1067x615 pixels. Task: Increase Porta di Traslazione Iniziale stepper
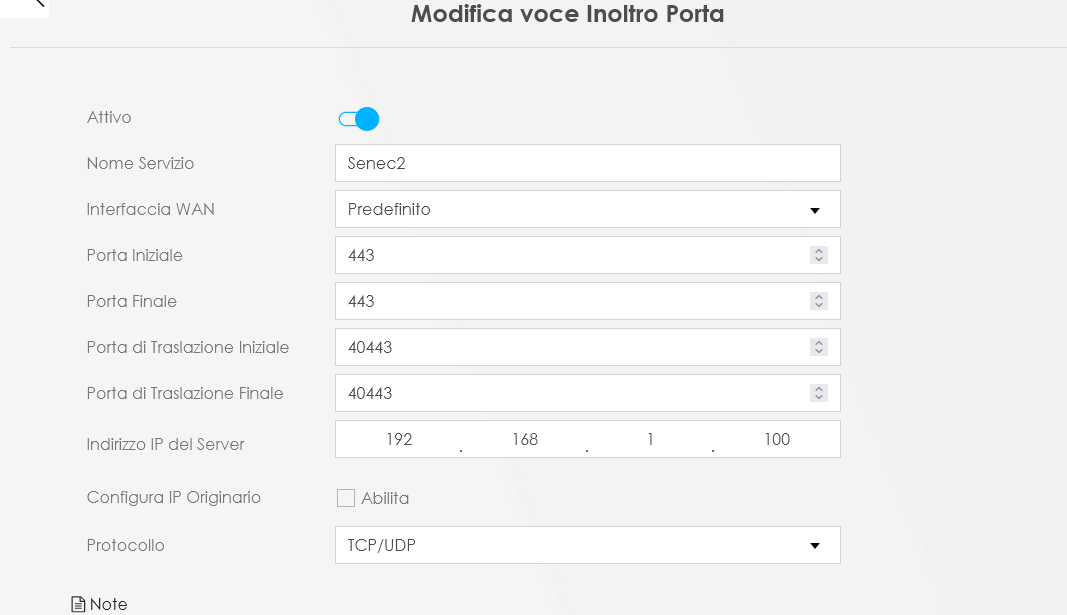tap(819, 343)
